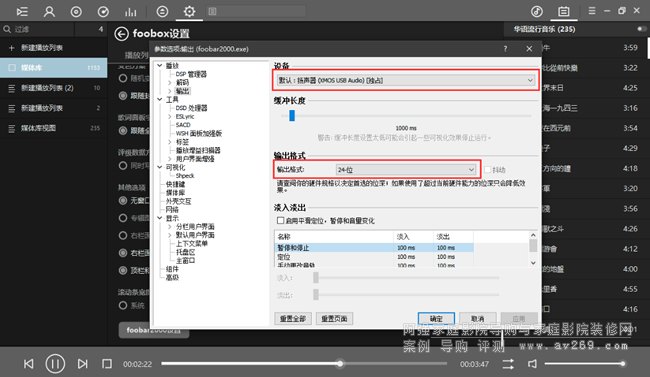
Task: Enable the 抖动 dither checkbox
Action: pos(488,169)
